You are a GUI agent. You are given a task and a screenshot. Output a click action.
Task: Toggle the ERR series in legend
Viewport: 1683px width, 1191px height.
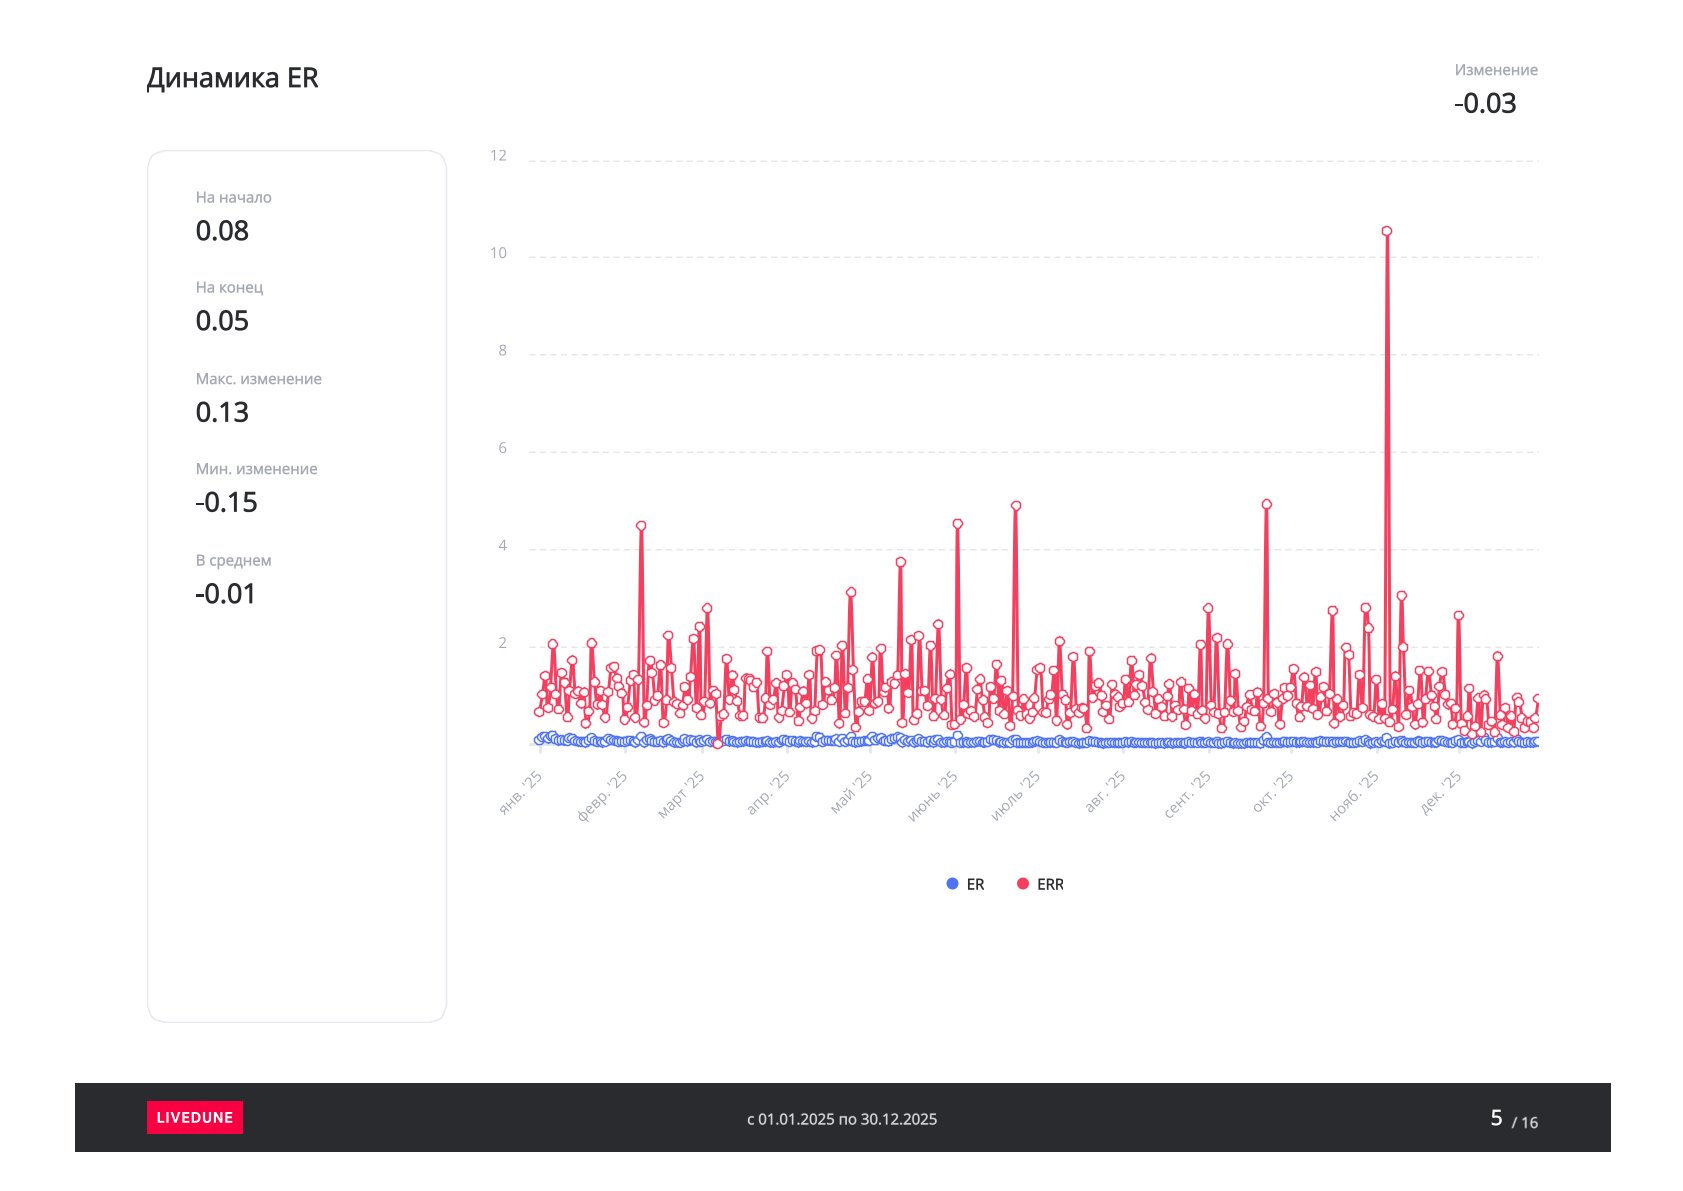point(1040,884)
